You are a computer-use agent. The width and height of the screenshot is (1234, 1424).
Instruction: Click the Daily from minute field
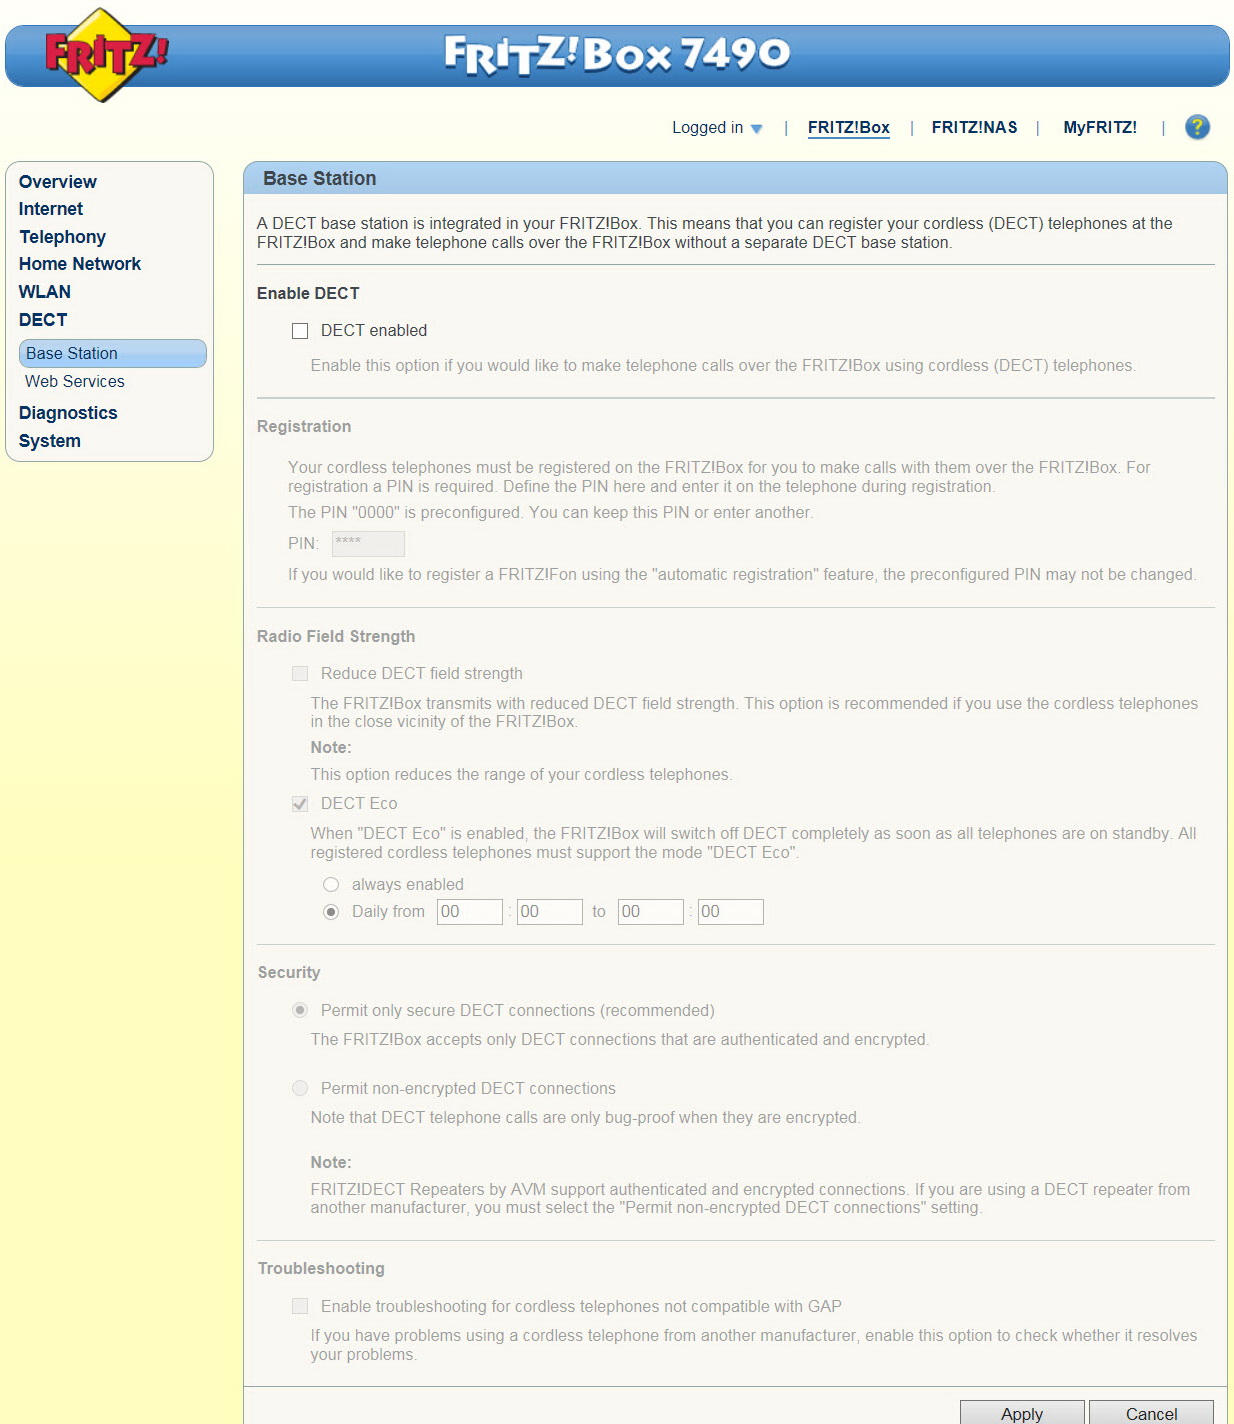coord(550,912)
